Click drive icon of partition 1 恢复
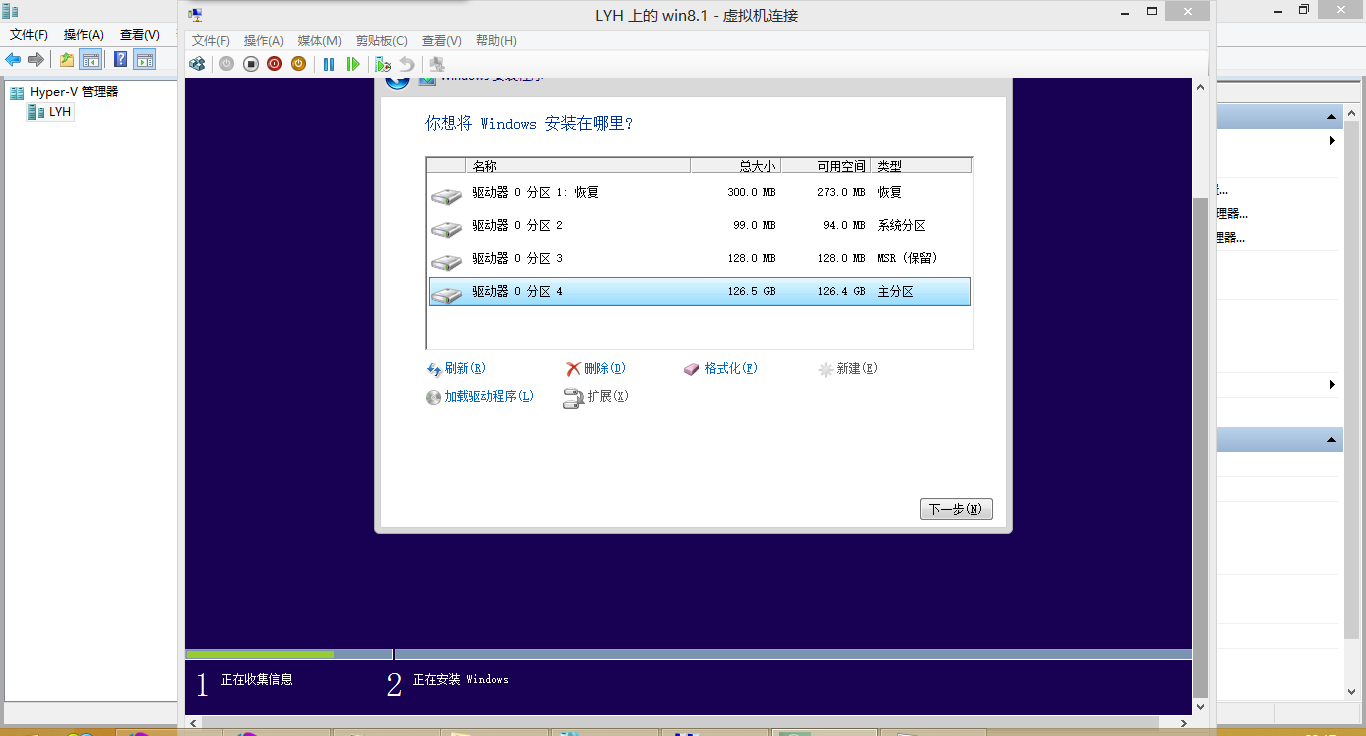Screen dimensions: 1366x736 [446, 196]
